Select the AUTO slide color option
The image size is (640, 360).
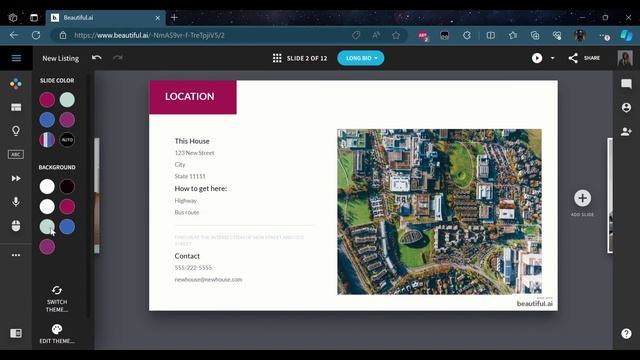click(67, 140)
